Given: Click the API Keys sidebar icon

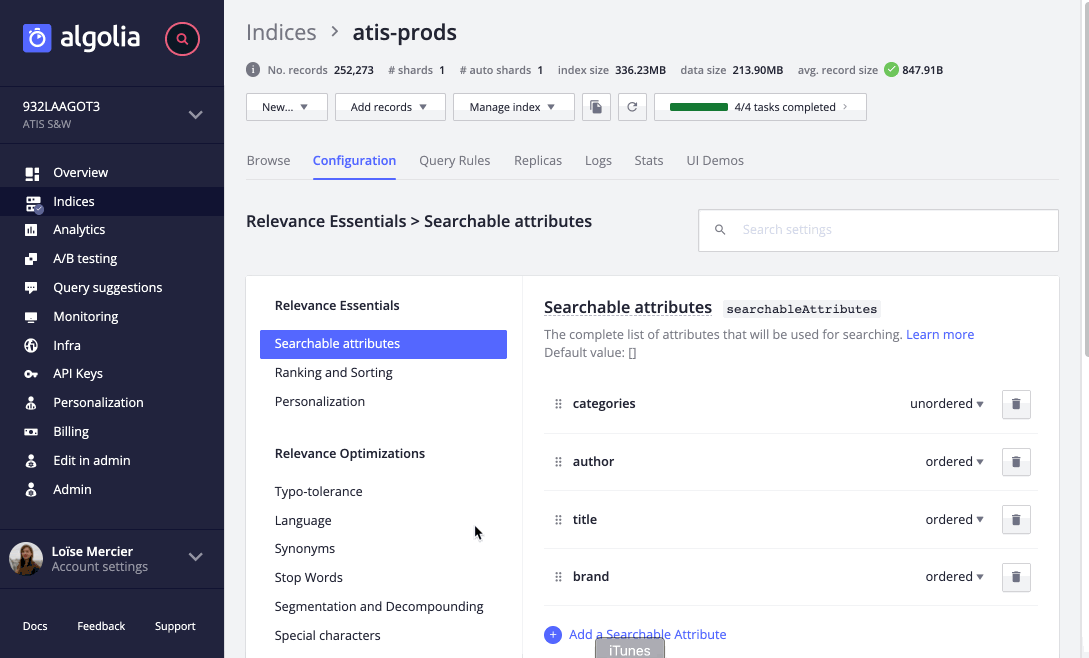Looking at the screenshot, I should pos(31,373).
